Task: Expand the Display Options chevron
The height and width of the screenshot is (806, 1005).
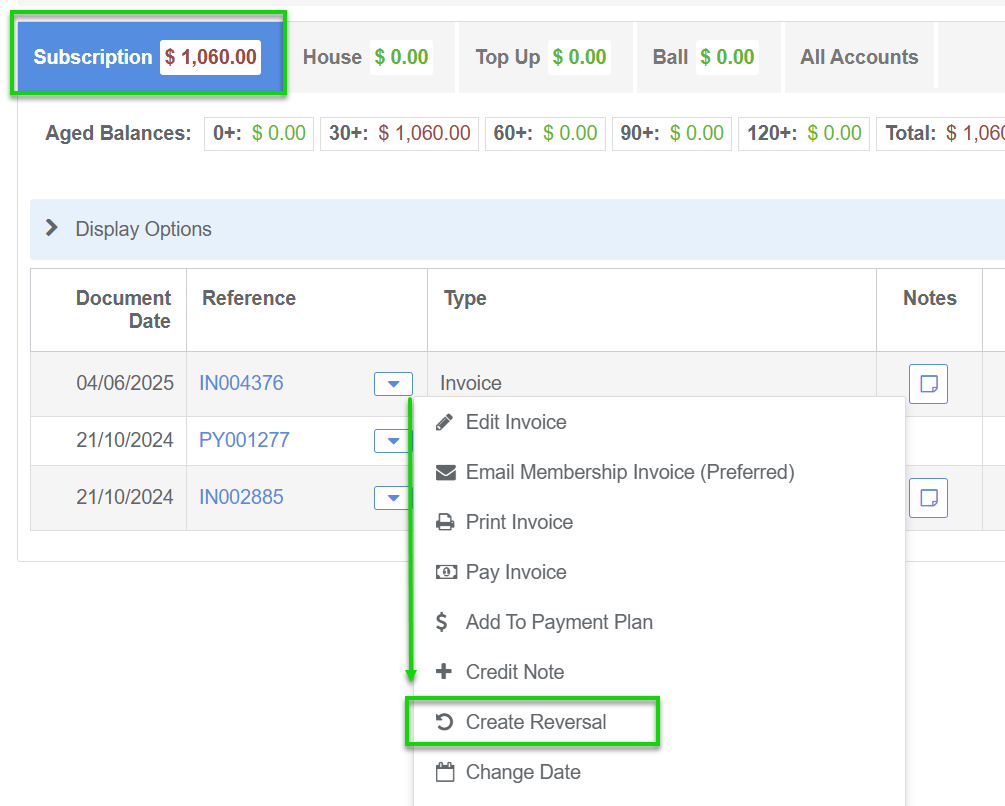Action: [x=52, y=228]
